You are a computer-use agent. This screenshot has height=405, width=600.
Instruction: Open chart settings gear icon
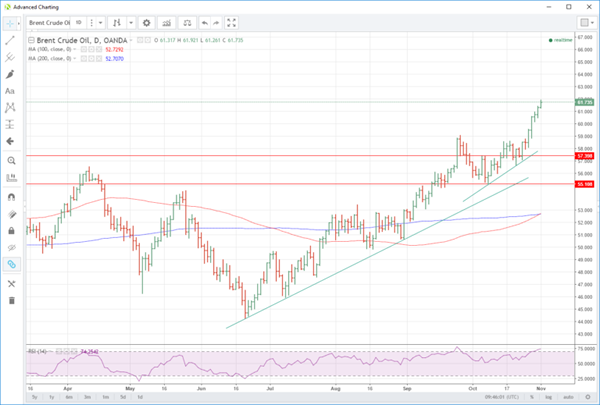click(146, 21)
